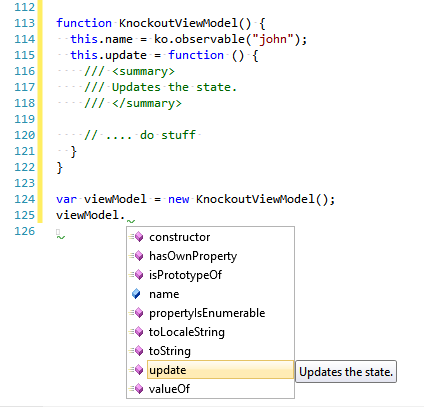Select 'propertyIsEnumerable' suggestion
Screen dimensions: 424x407
point(210,313)
